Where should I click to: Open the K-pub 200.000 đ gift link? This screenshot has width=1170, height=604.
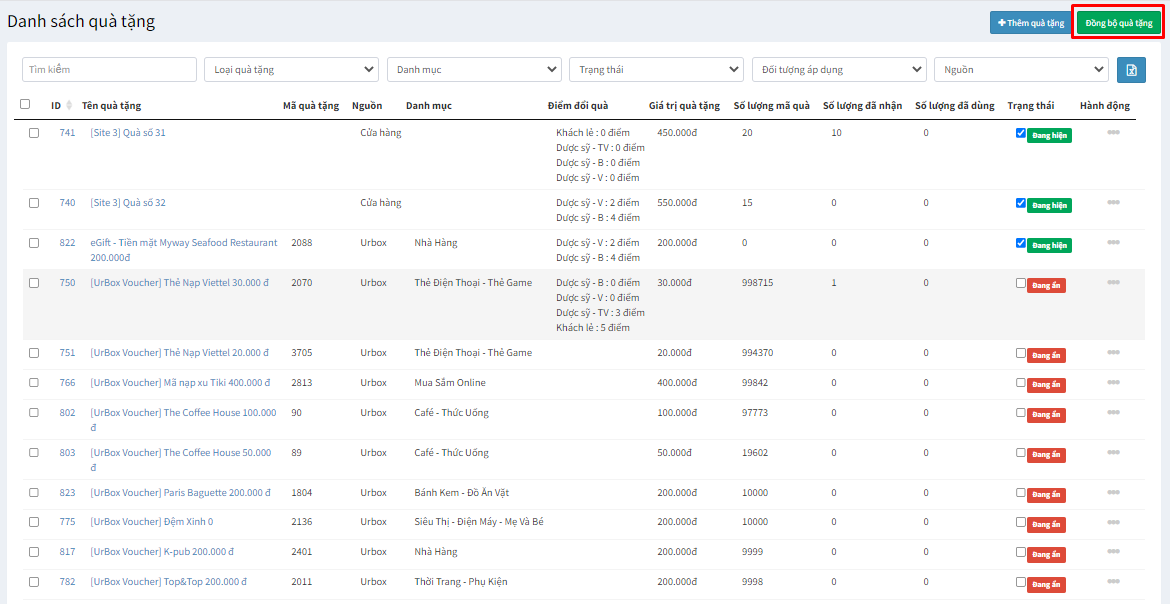(162, 552)
